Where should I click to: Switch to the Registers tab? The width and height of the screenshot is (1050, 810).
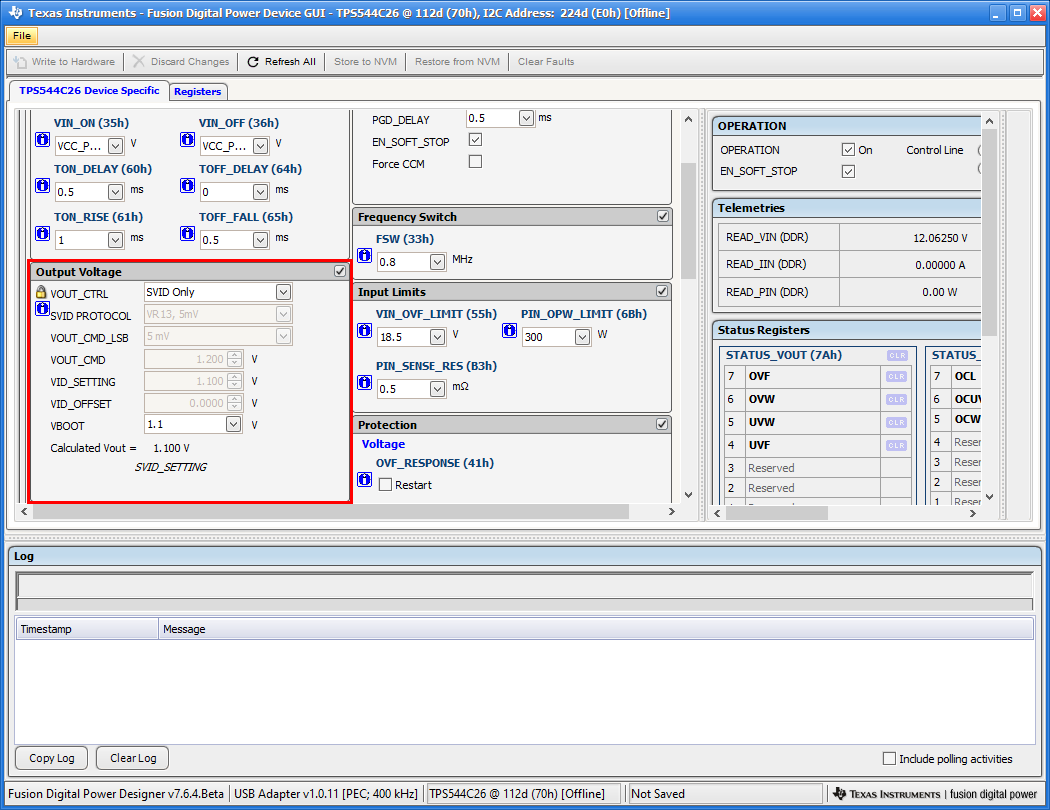[x=197, y=91]
